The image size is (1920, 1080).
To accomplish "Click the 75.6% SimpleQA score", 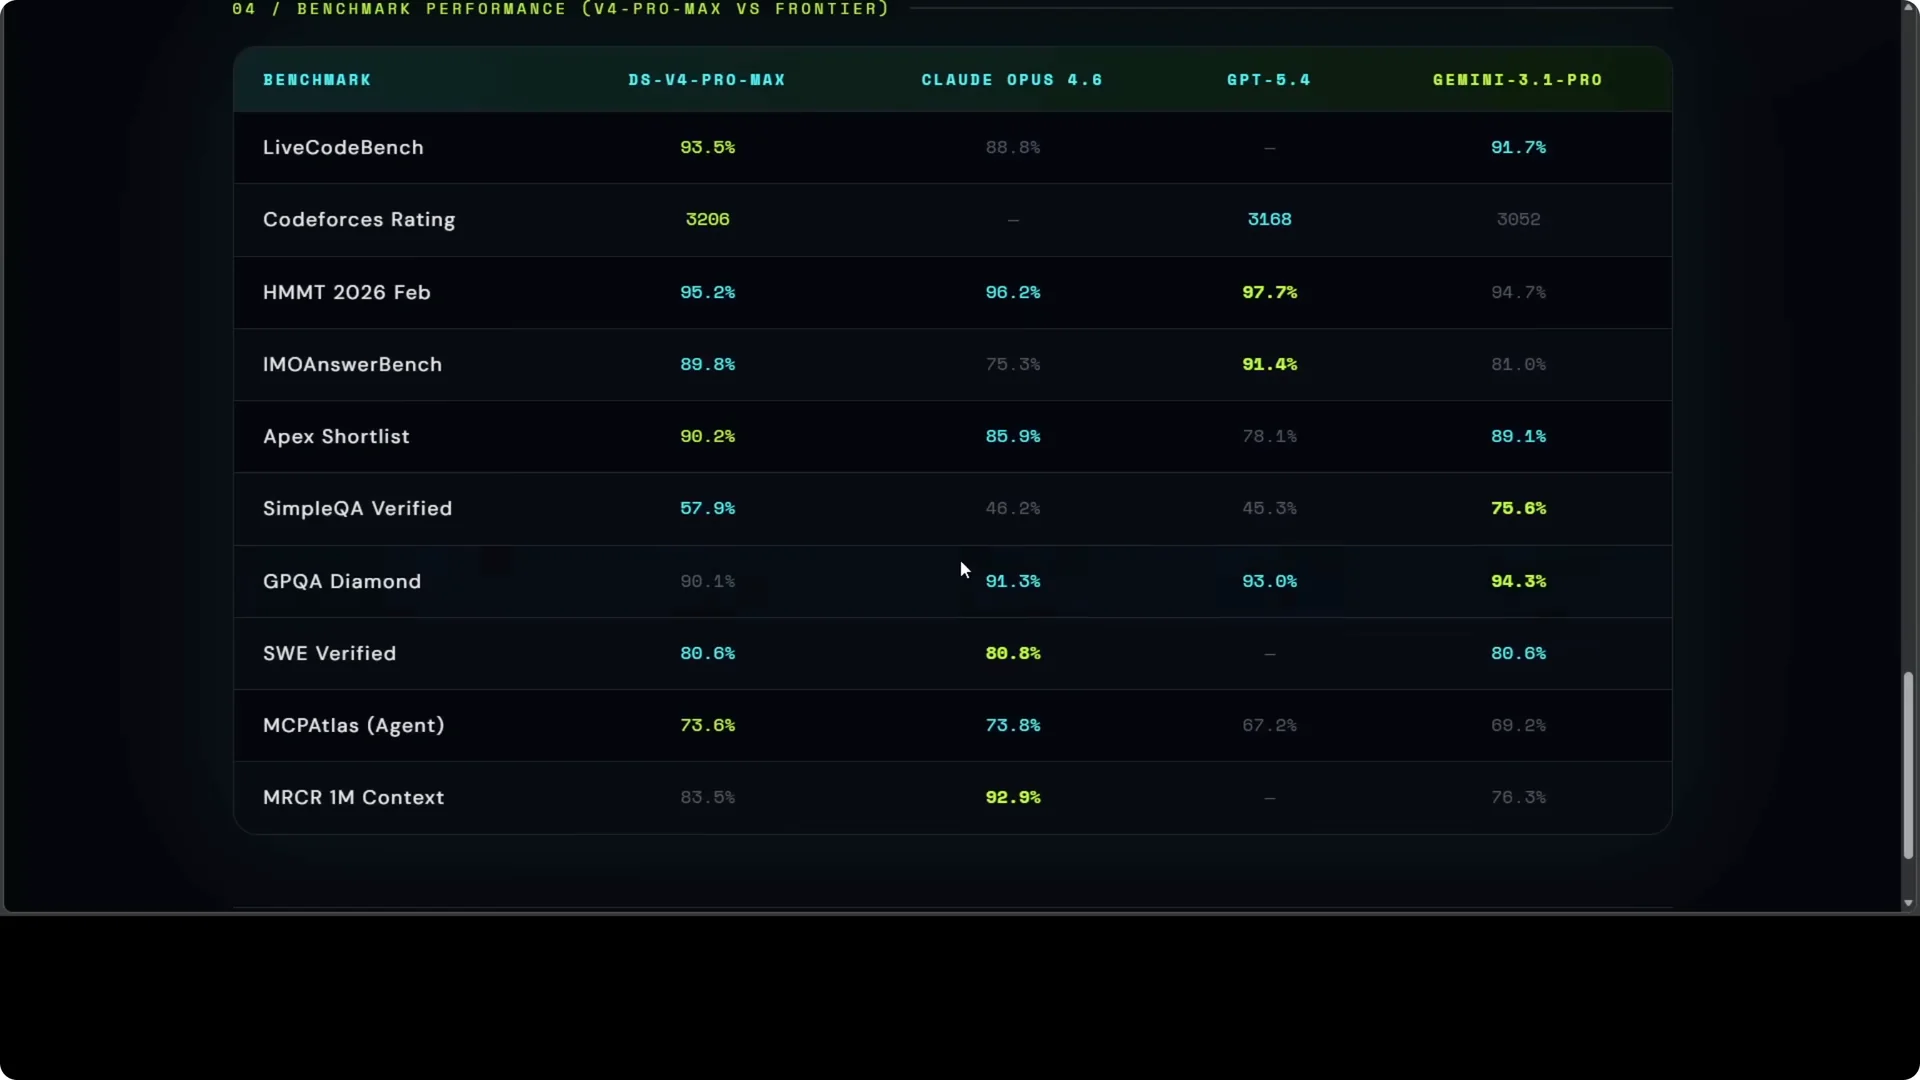I will pos(1518,508).
